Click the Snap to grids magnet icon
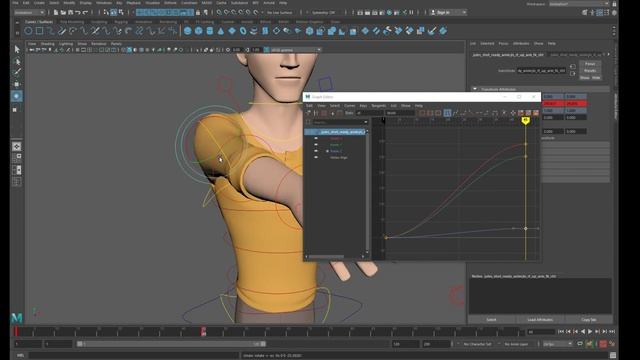Screen dimensions: 640x360 click(219, 13)
